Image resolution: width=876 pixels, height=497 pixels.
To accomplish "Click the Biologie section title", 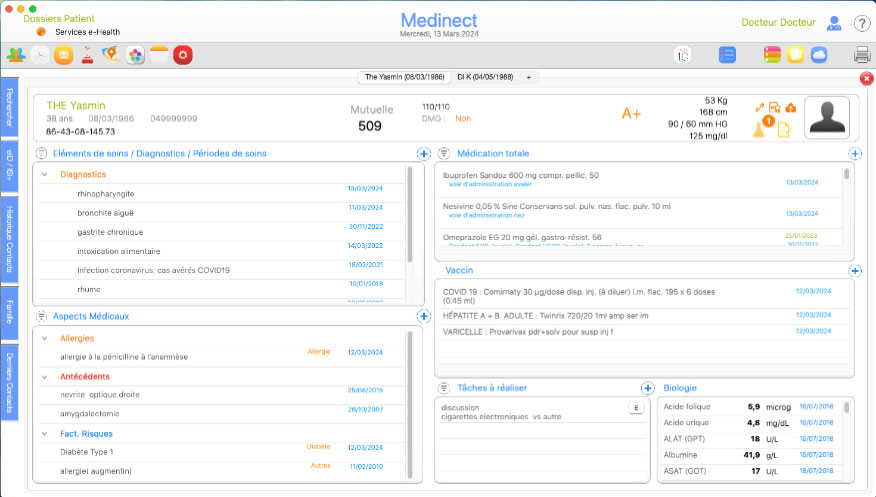I will pos(679,388).
